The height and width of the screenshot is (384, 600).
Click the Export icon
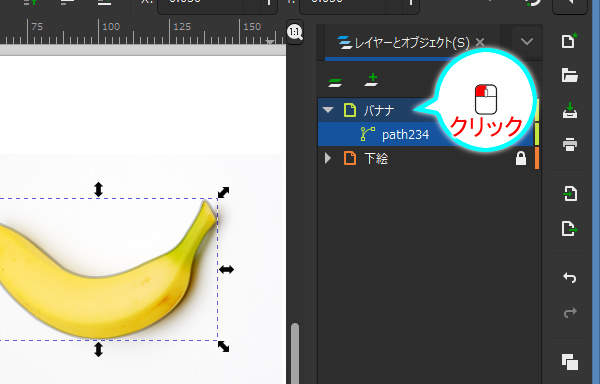pyautogui.click(x=569, y=228)
